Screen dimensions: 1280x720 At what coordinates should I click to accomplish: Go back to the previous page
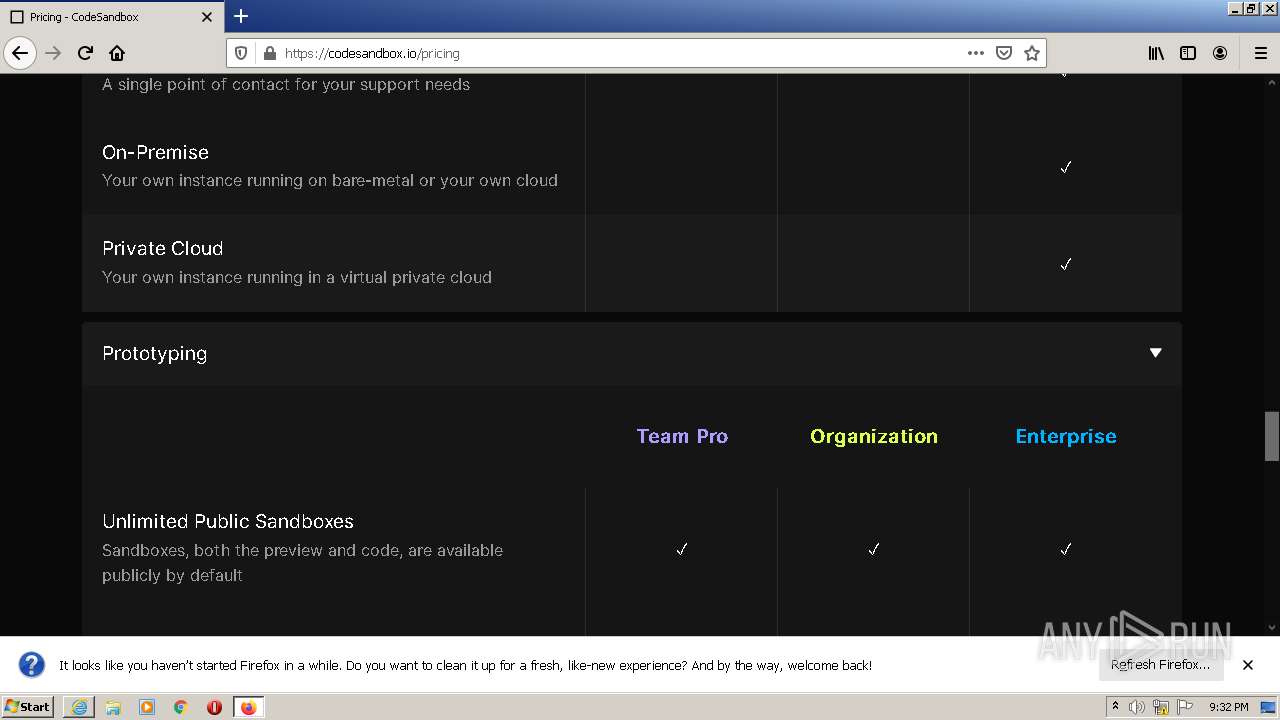coord(20,53)
